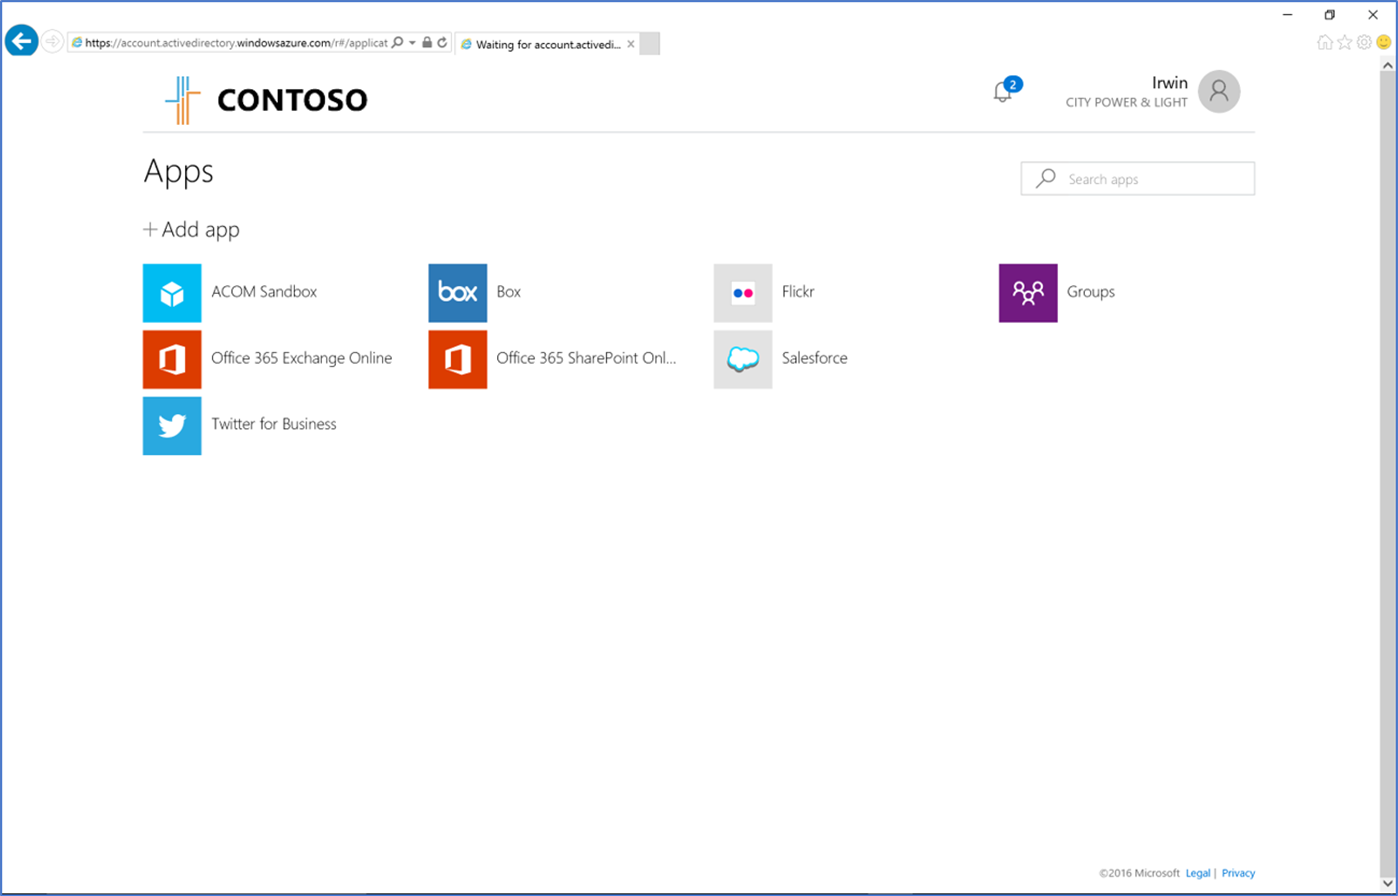Image resolution: width=1398 pixels, height=896 pixels.
Task: Launch the Box app icon
Action: coord(458,293)
